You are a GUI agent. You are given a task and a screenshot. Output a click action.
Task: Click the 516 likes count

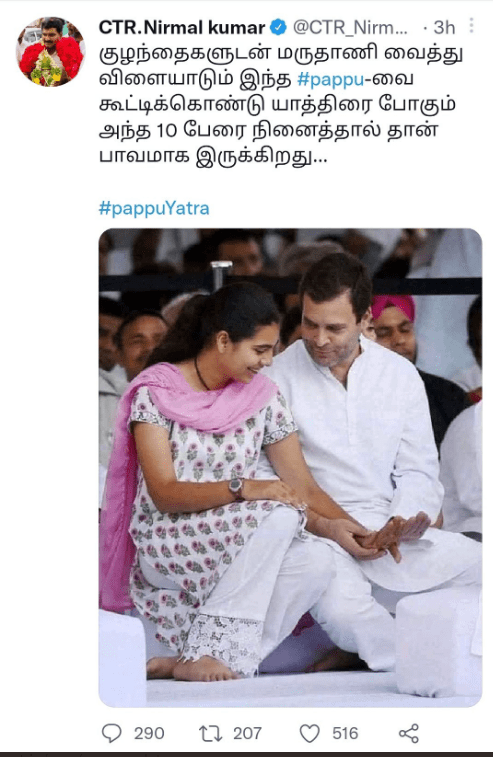point(345,734)
